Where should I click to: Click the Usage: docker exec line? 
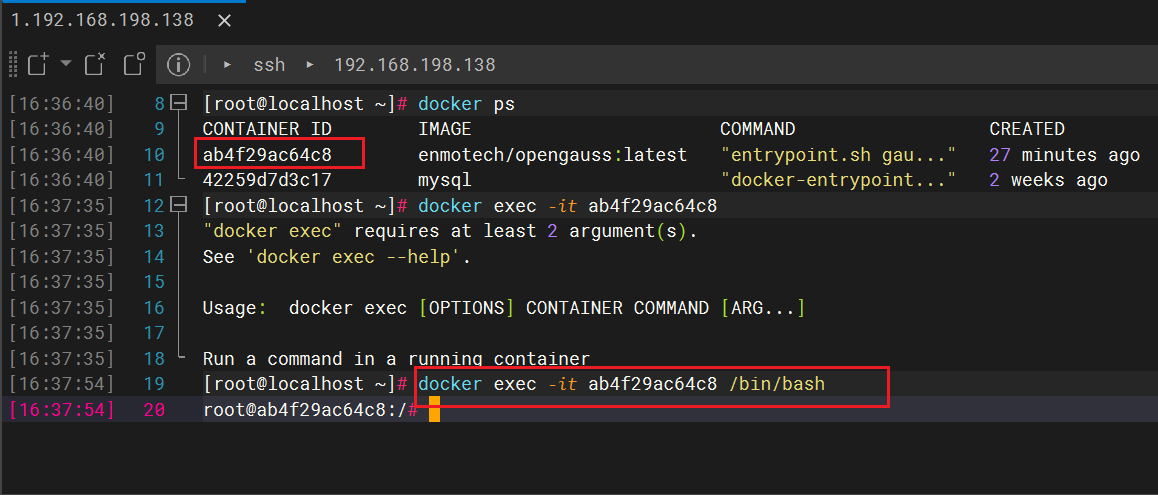[504, 307]
